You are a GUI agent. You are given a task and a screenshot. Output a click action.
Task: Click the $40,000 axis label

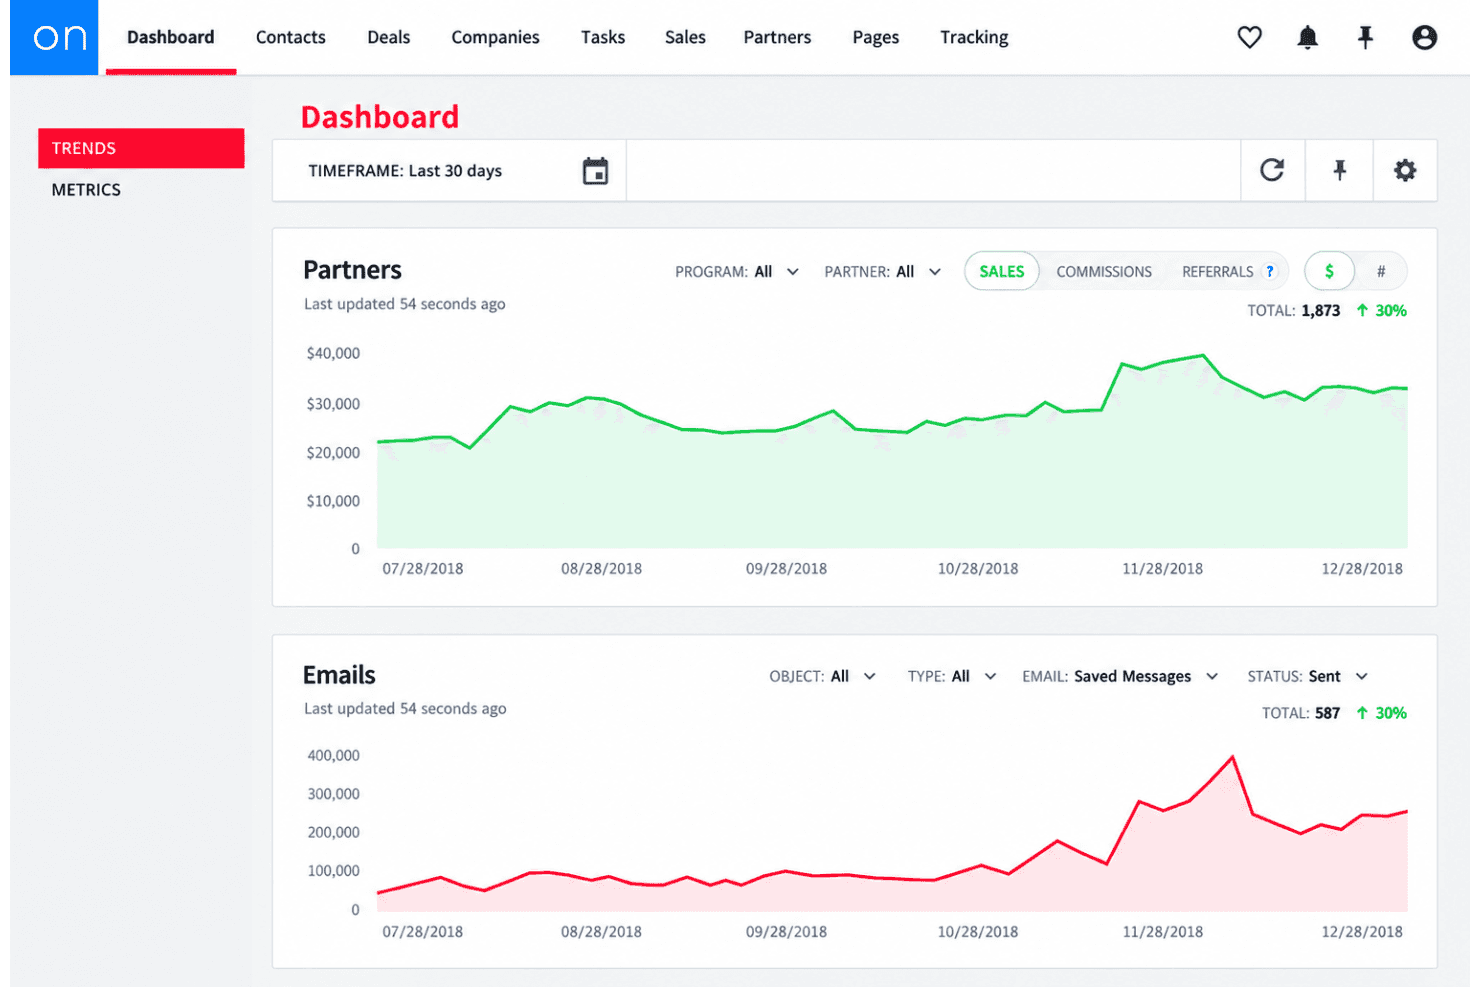click(333, 353)
